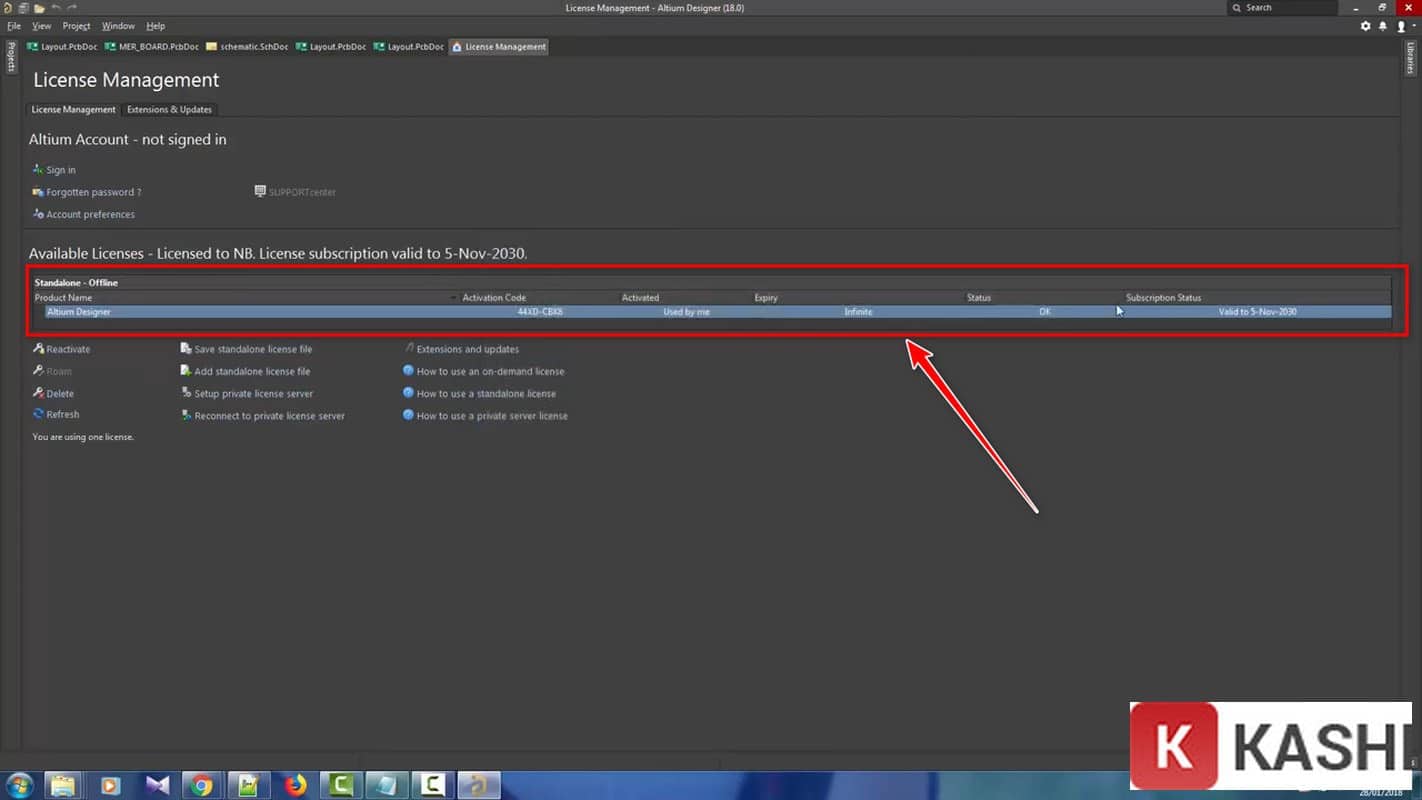Open Google Chrome from the taskbar
This screenshot has height=800, width=1422.
tap(202, 786)
